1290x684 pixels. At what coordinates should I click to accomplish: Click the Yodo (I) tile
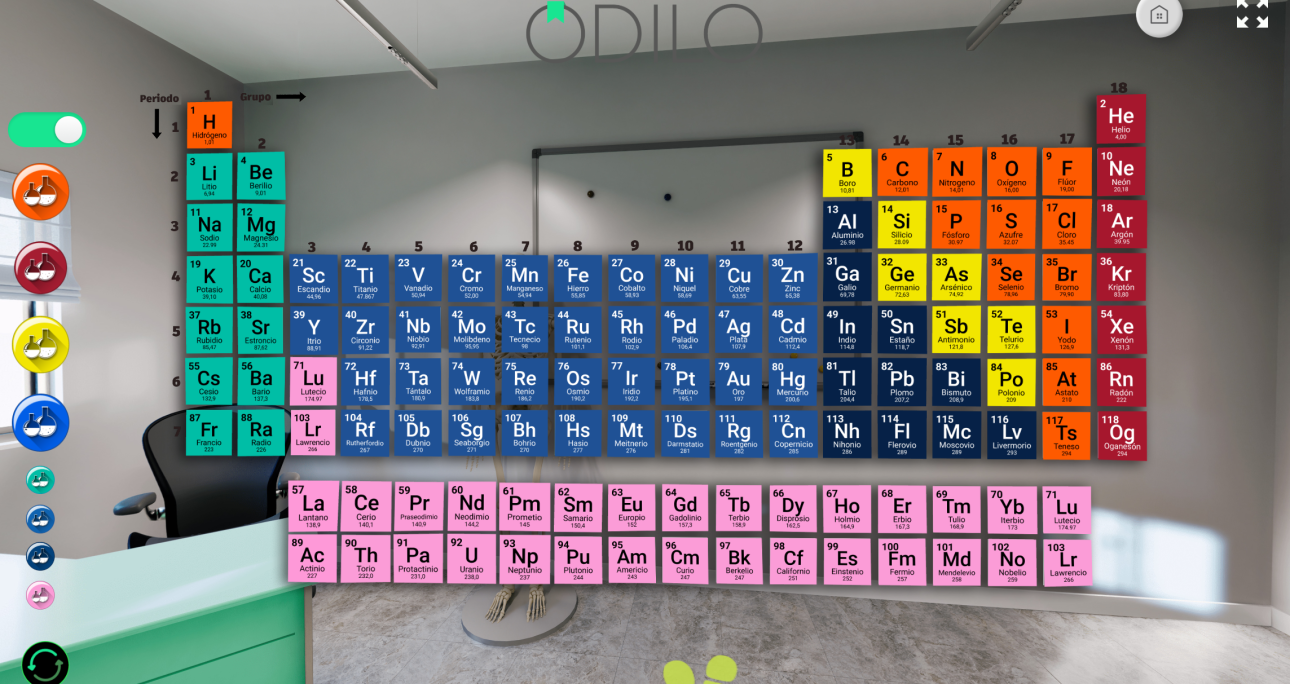(x=1067, y=329)
